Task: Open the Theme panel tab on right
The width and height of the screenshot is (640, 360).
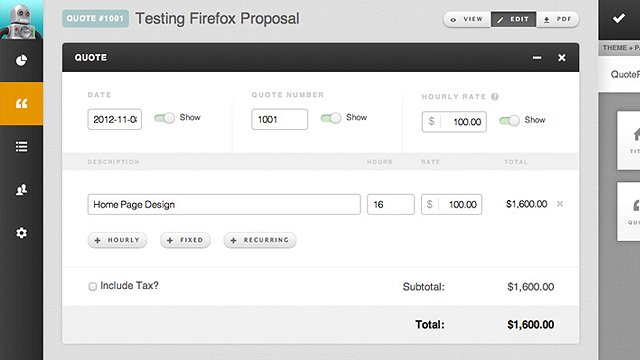Action: tap(621, 48)
